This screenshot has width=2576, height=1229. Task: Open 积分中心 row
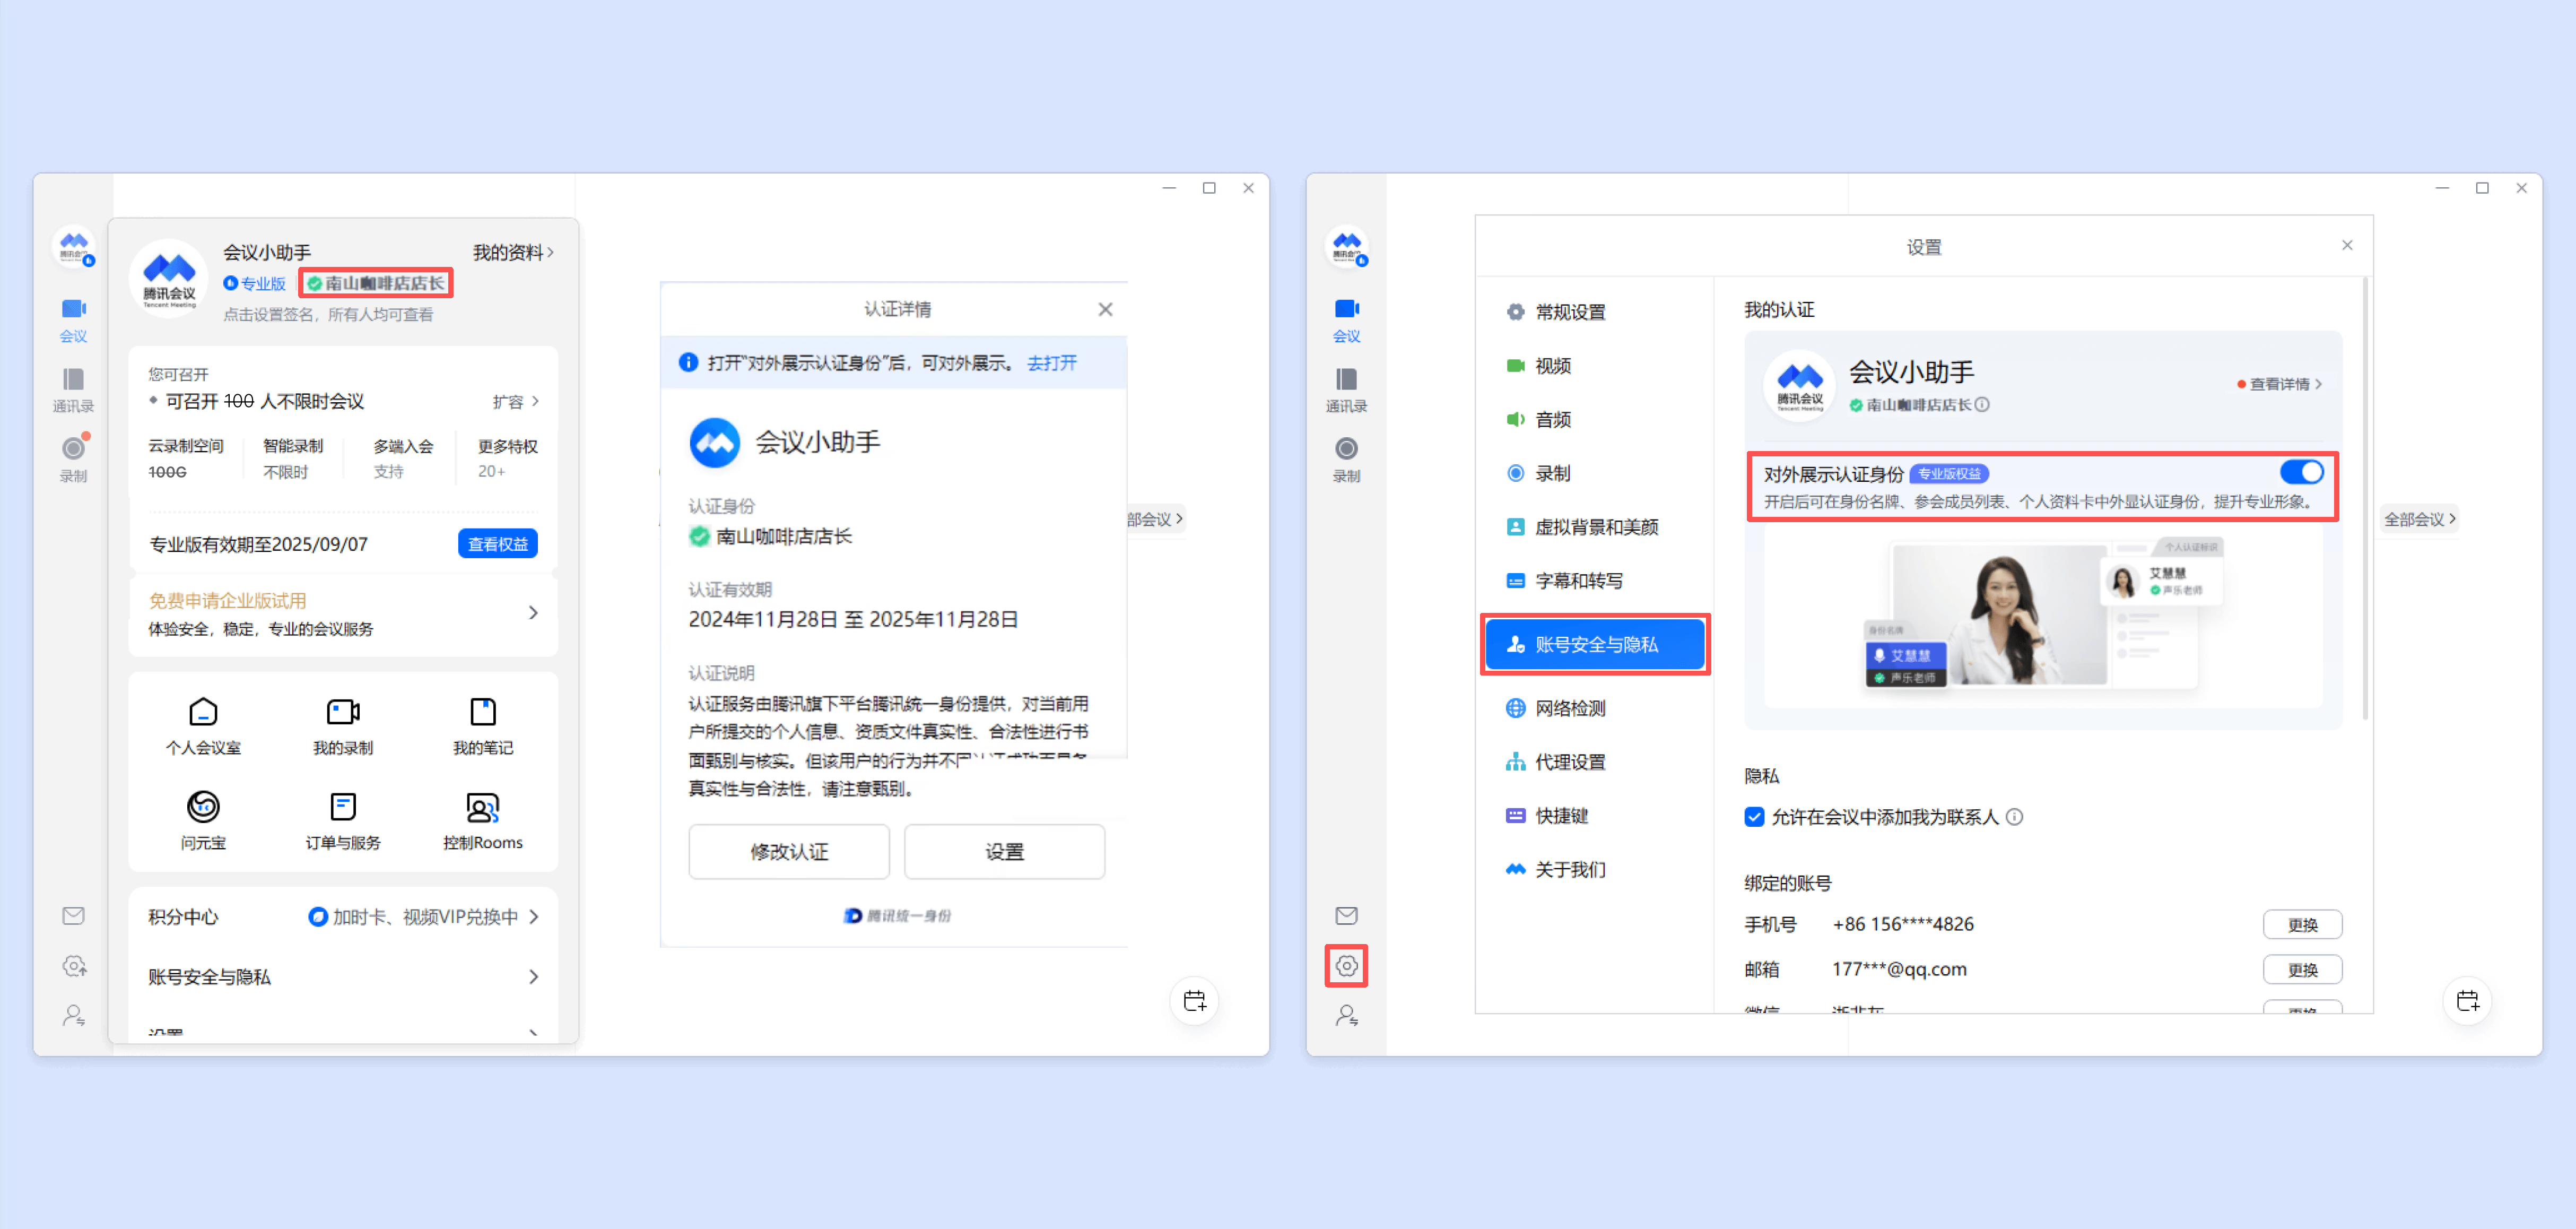pyautogui.click(x=343, y=917)
